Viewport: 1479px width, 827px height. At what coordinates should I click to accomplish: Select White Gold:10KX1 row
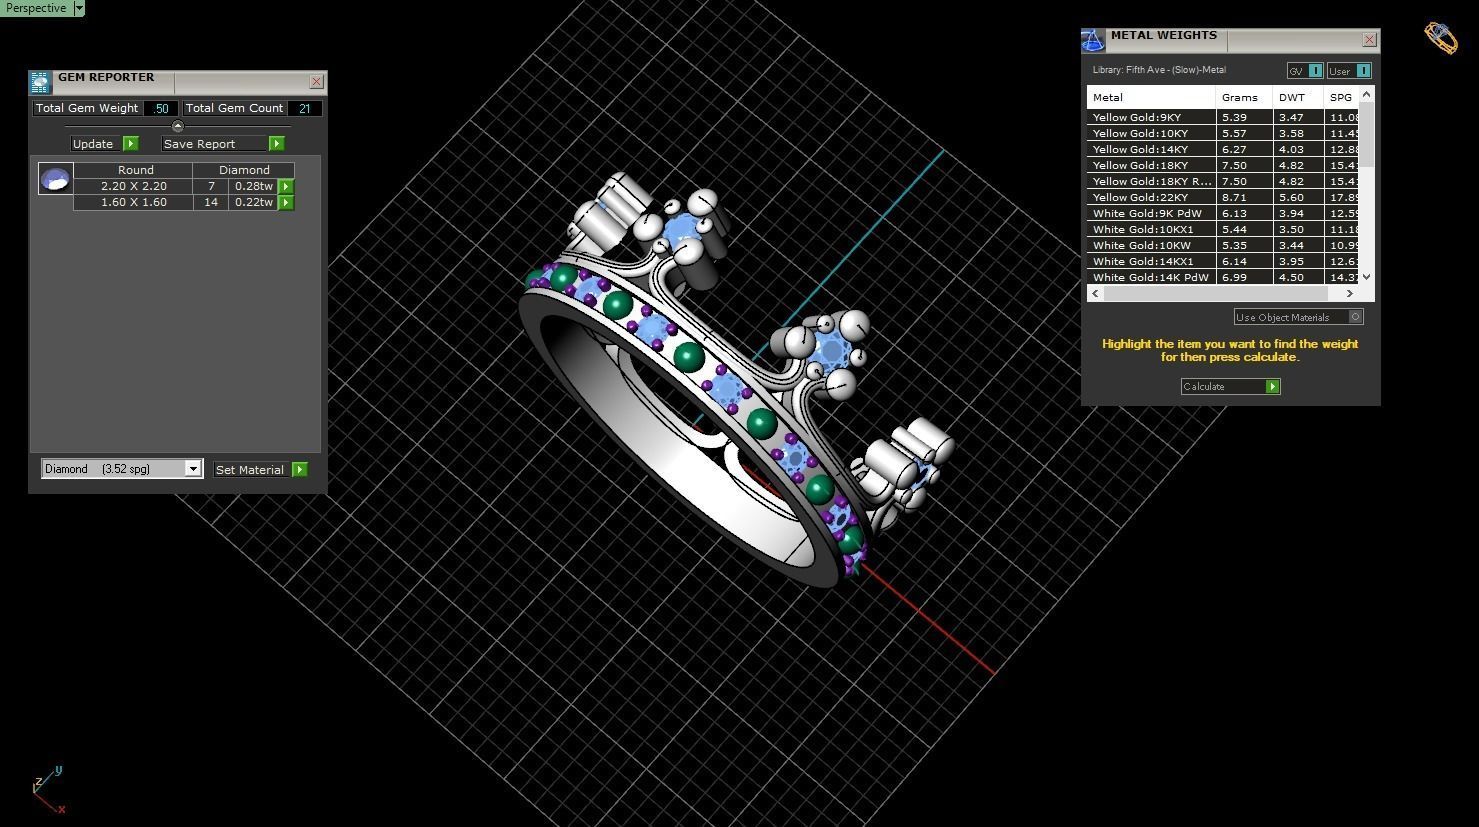coord(1224,229)
